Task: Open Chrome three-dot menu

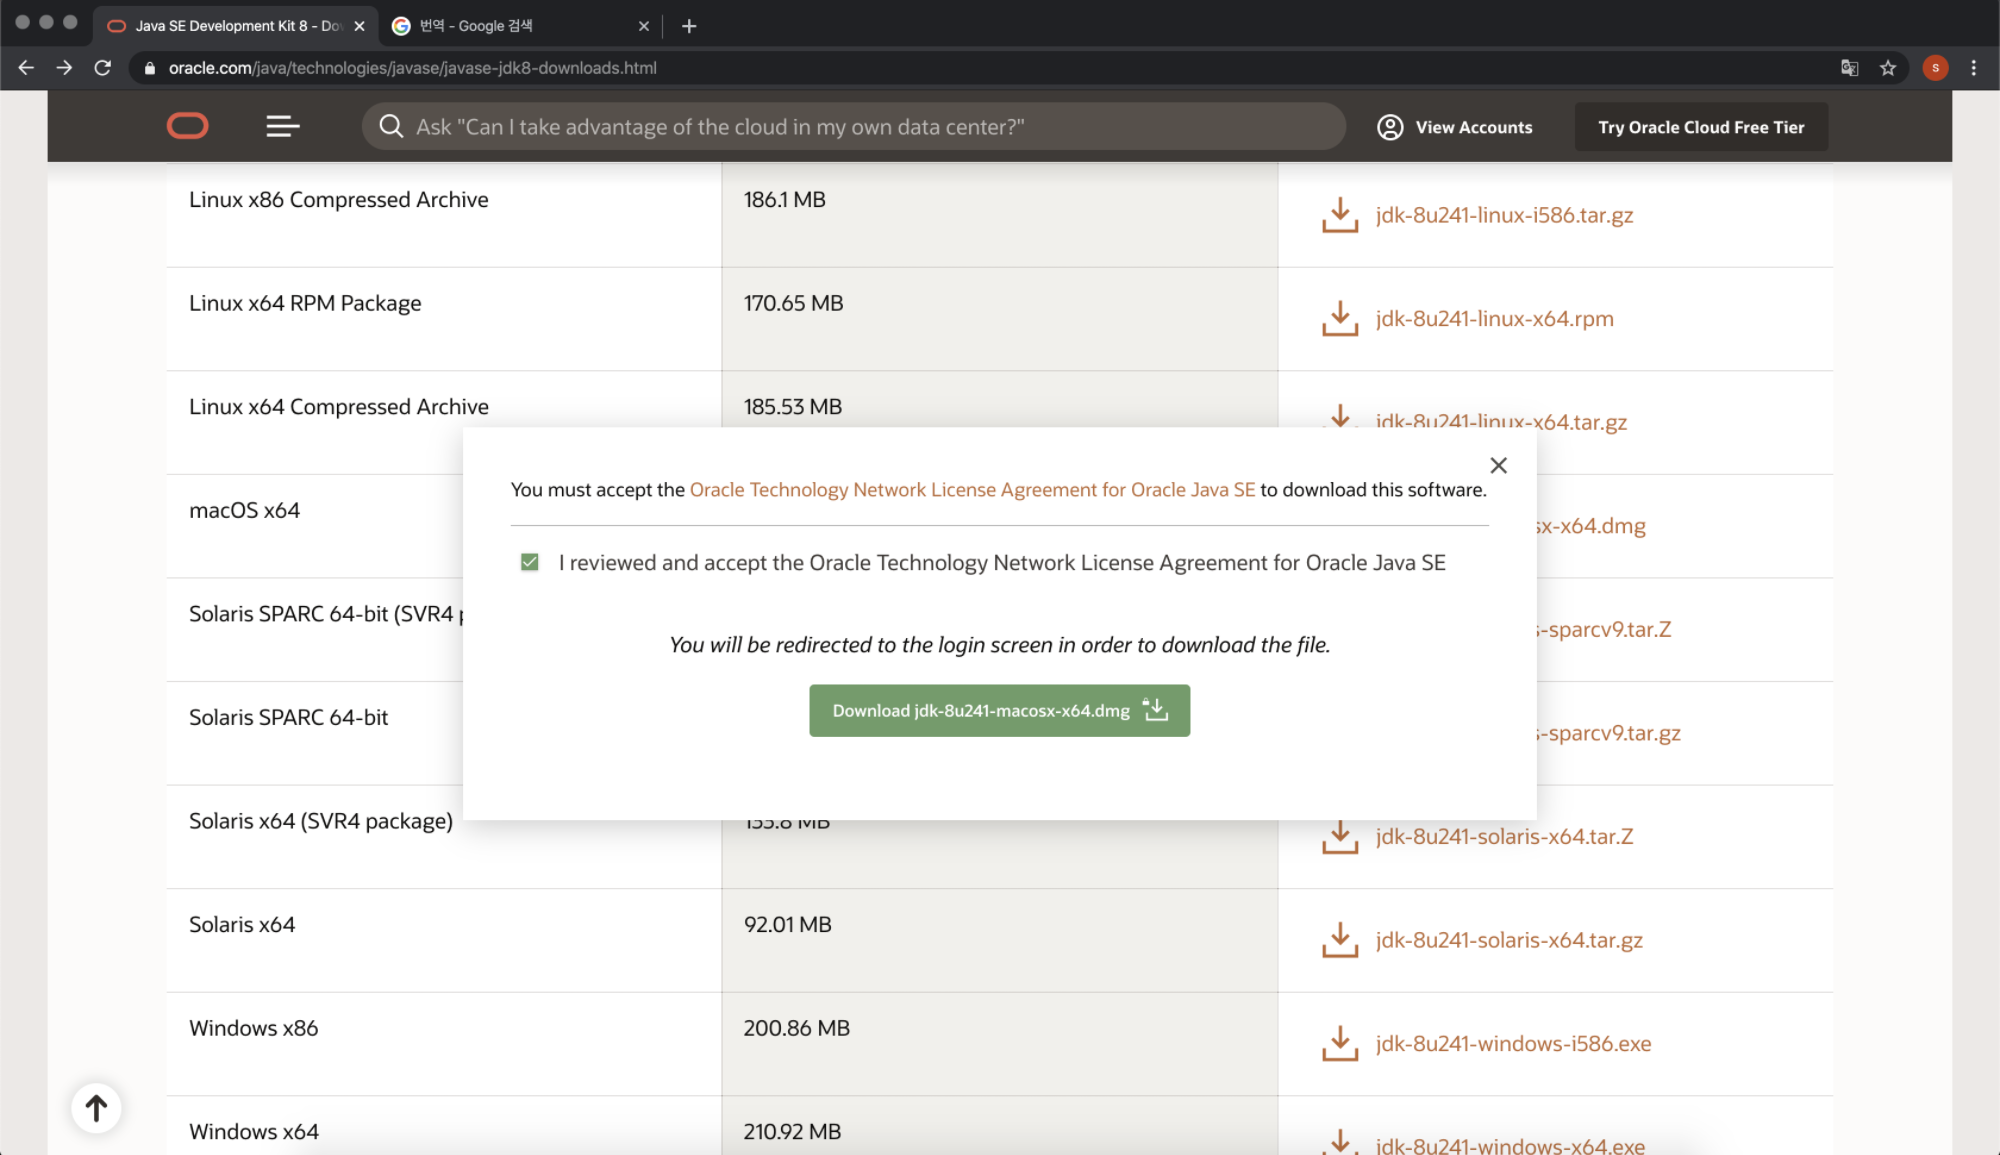Action: pos(1973,68)
